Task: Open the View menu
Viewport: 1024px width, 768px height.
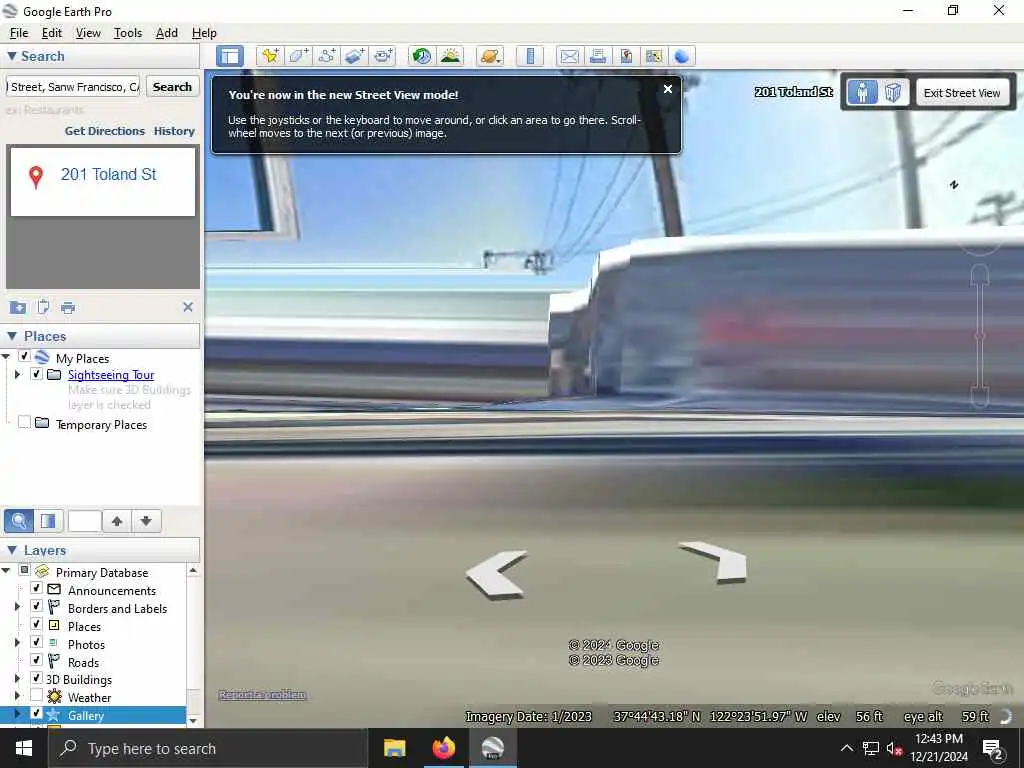Action: coord(88,33)
